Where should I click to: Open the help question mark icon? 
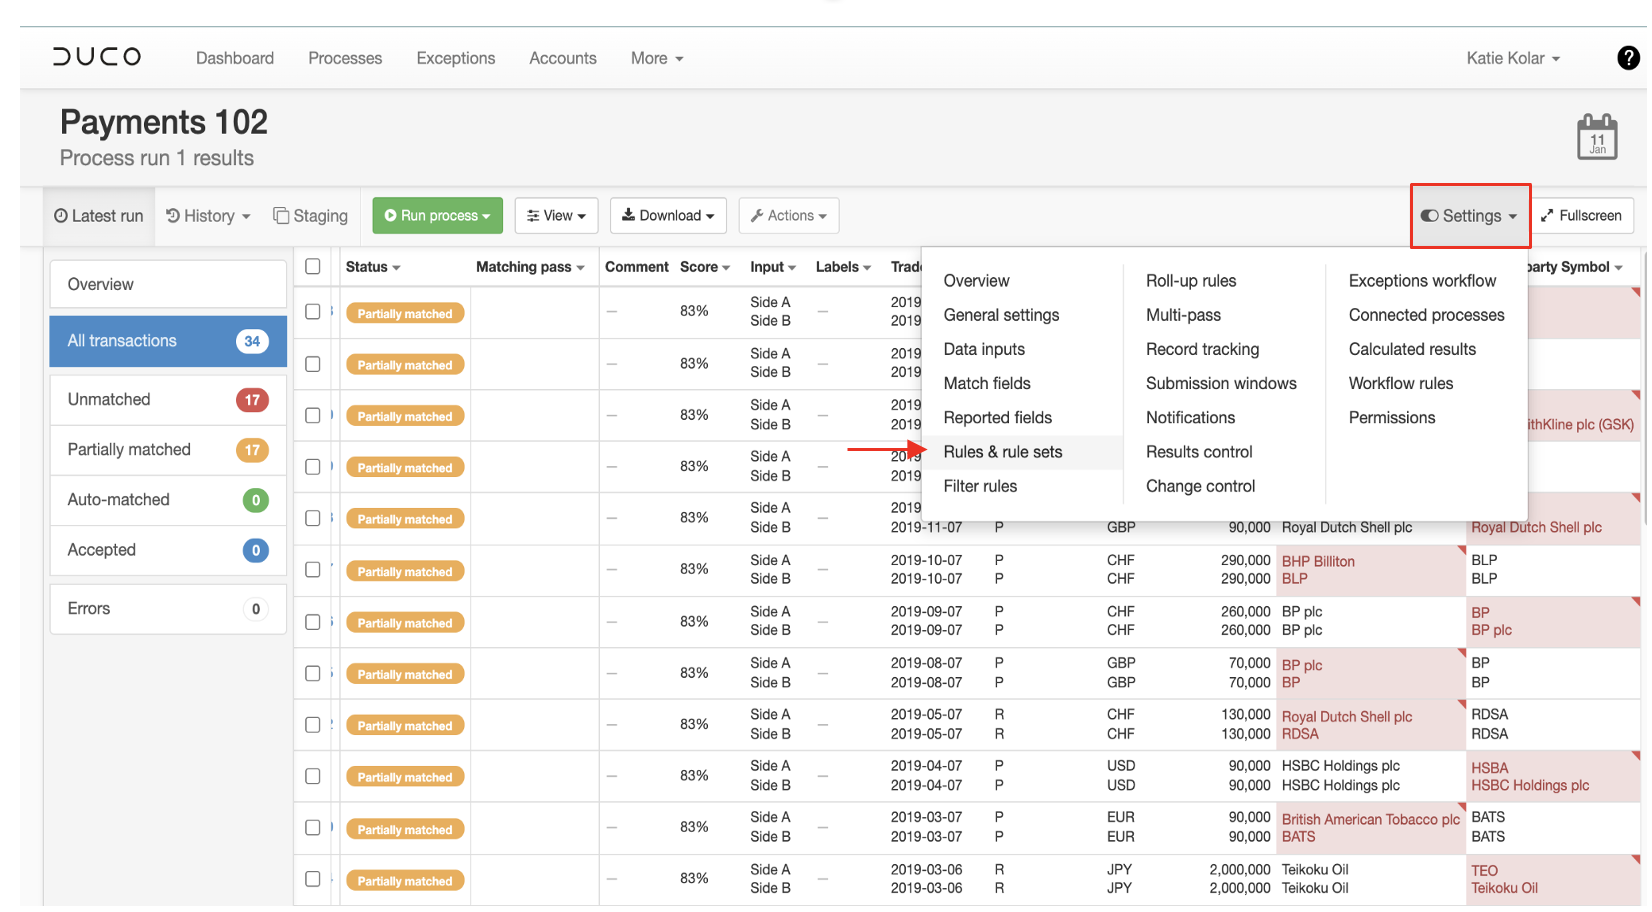pyautogui.click(x=1628, y=58)
